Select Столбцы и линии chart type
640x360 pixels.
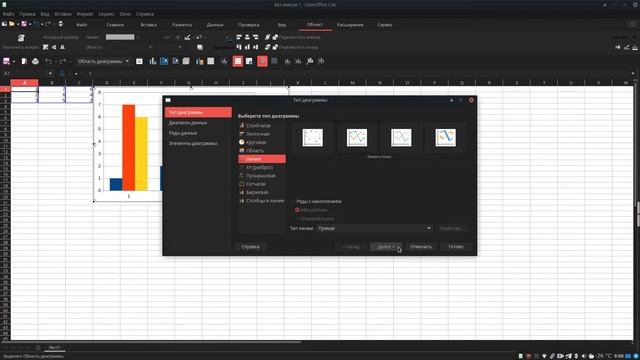pos(262,201)
